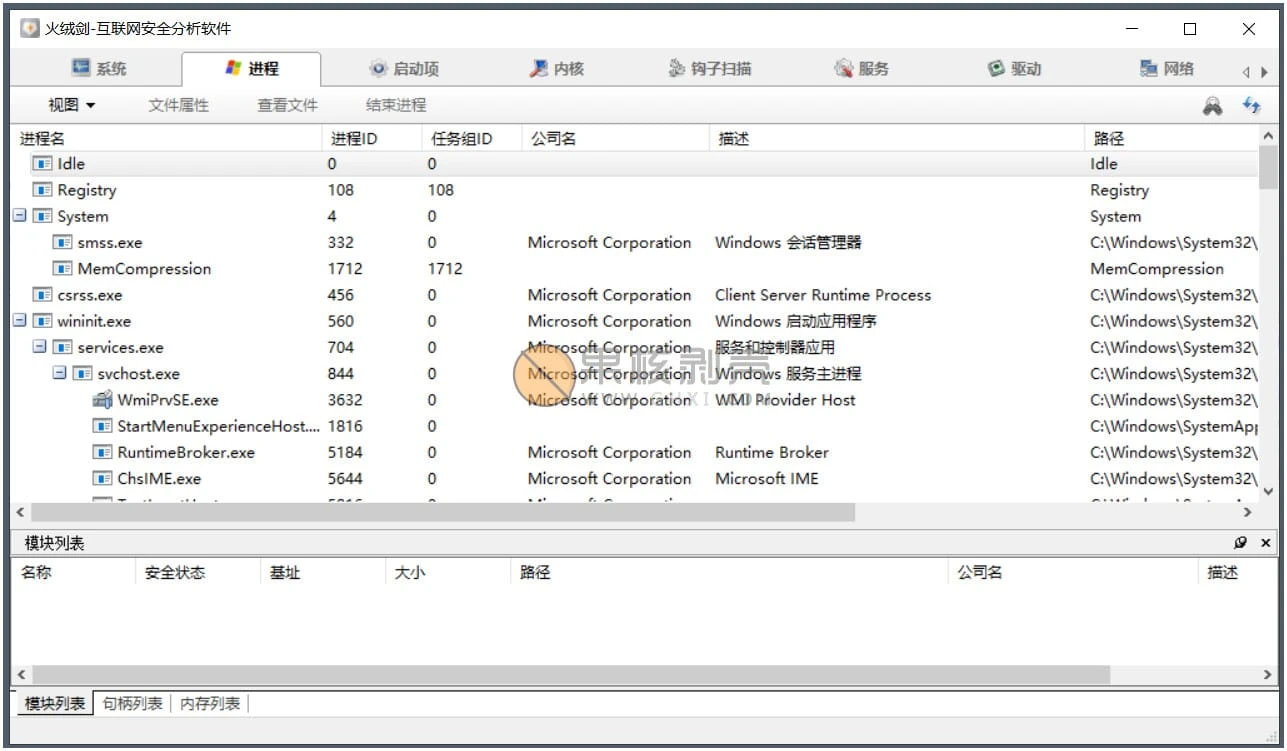Click the module list horizontal scrollbar thumb
This screenshot has width=1287, height=751.
click(x=571, y=675)
